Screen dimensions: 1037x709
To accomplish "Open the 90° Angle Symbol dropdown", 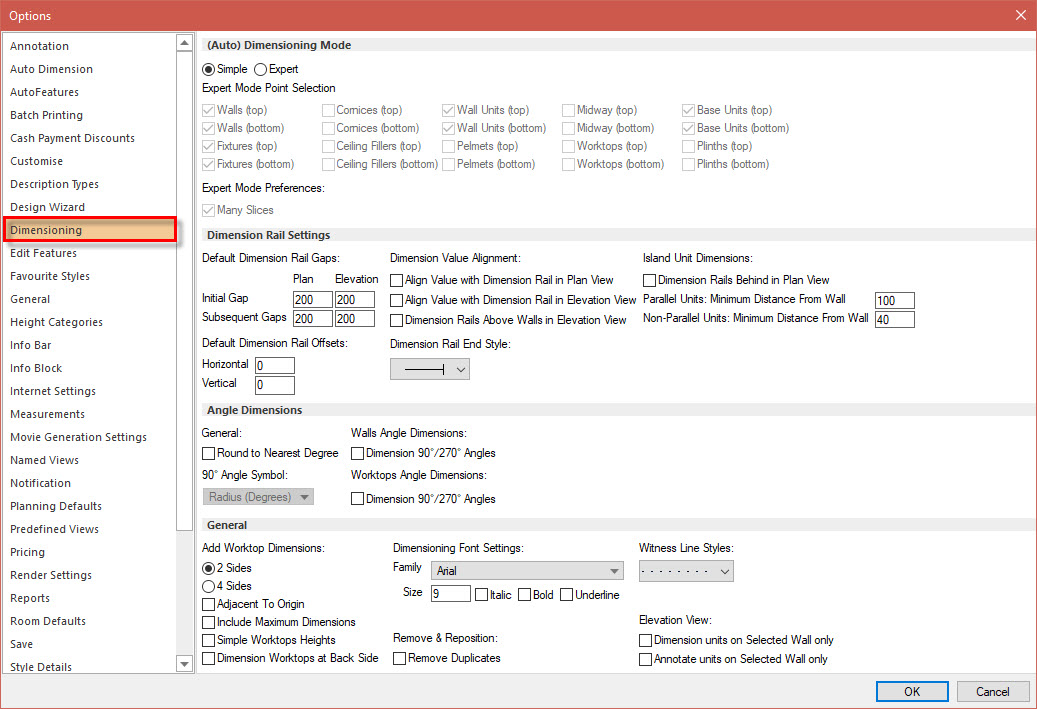I will point(257,496).
